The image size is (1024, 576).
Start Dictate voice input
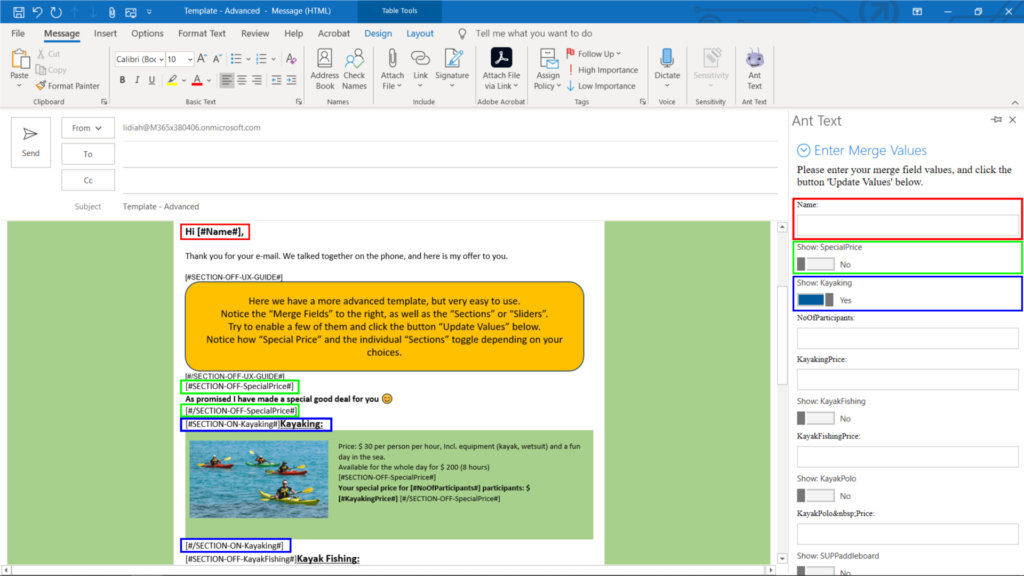[x=669, y=70]
